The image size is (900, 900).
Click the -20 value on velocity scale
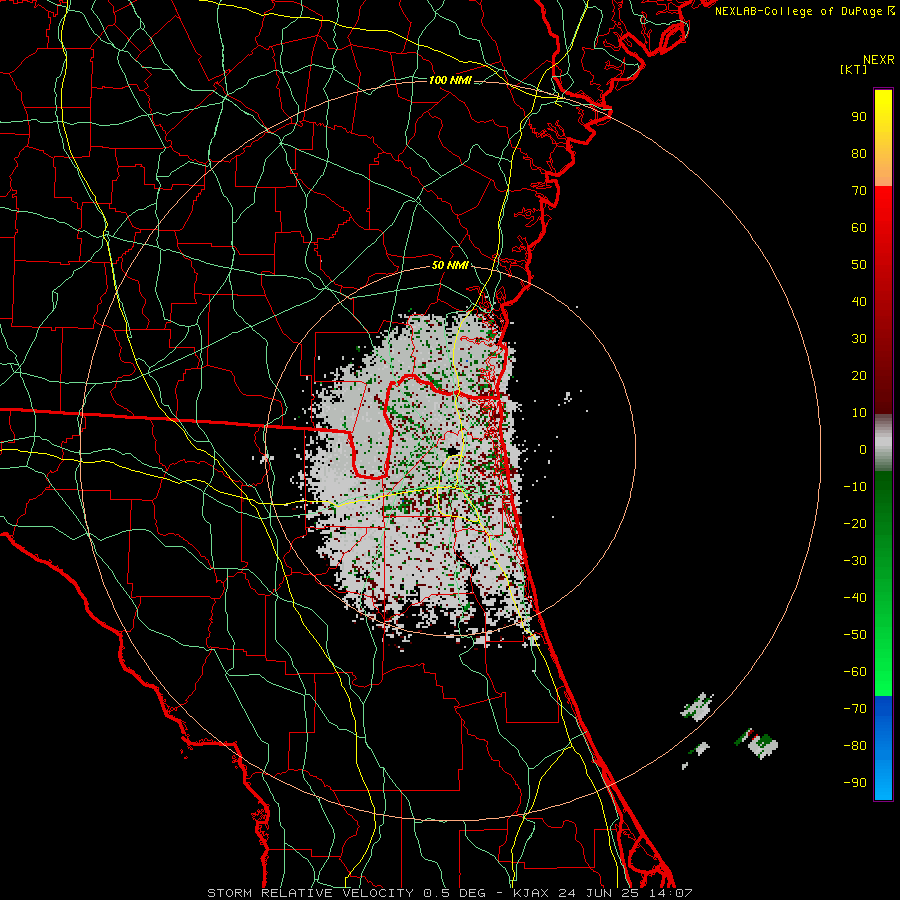[x=855, y=523]
